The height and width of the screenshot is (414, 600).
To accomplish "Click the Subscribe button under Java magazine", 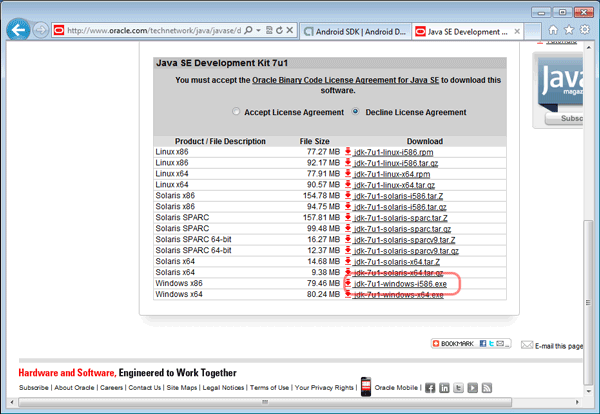I will coord(564,119).
